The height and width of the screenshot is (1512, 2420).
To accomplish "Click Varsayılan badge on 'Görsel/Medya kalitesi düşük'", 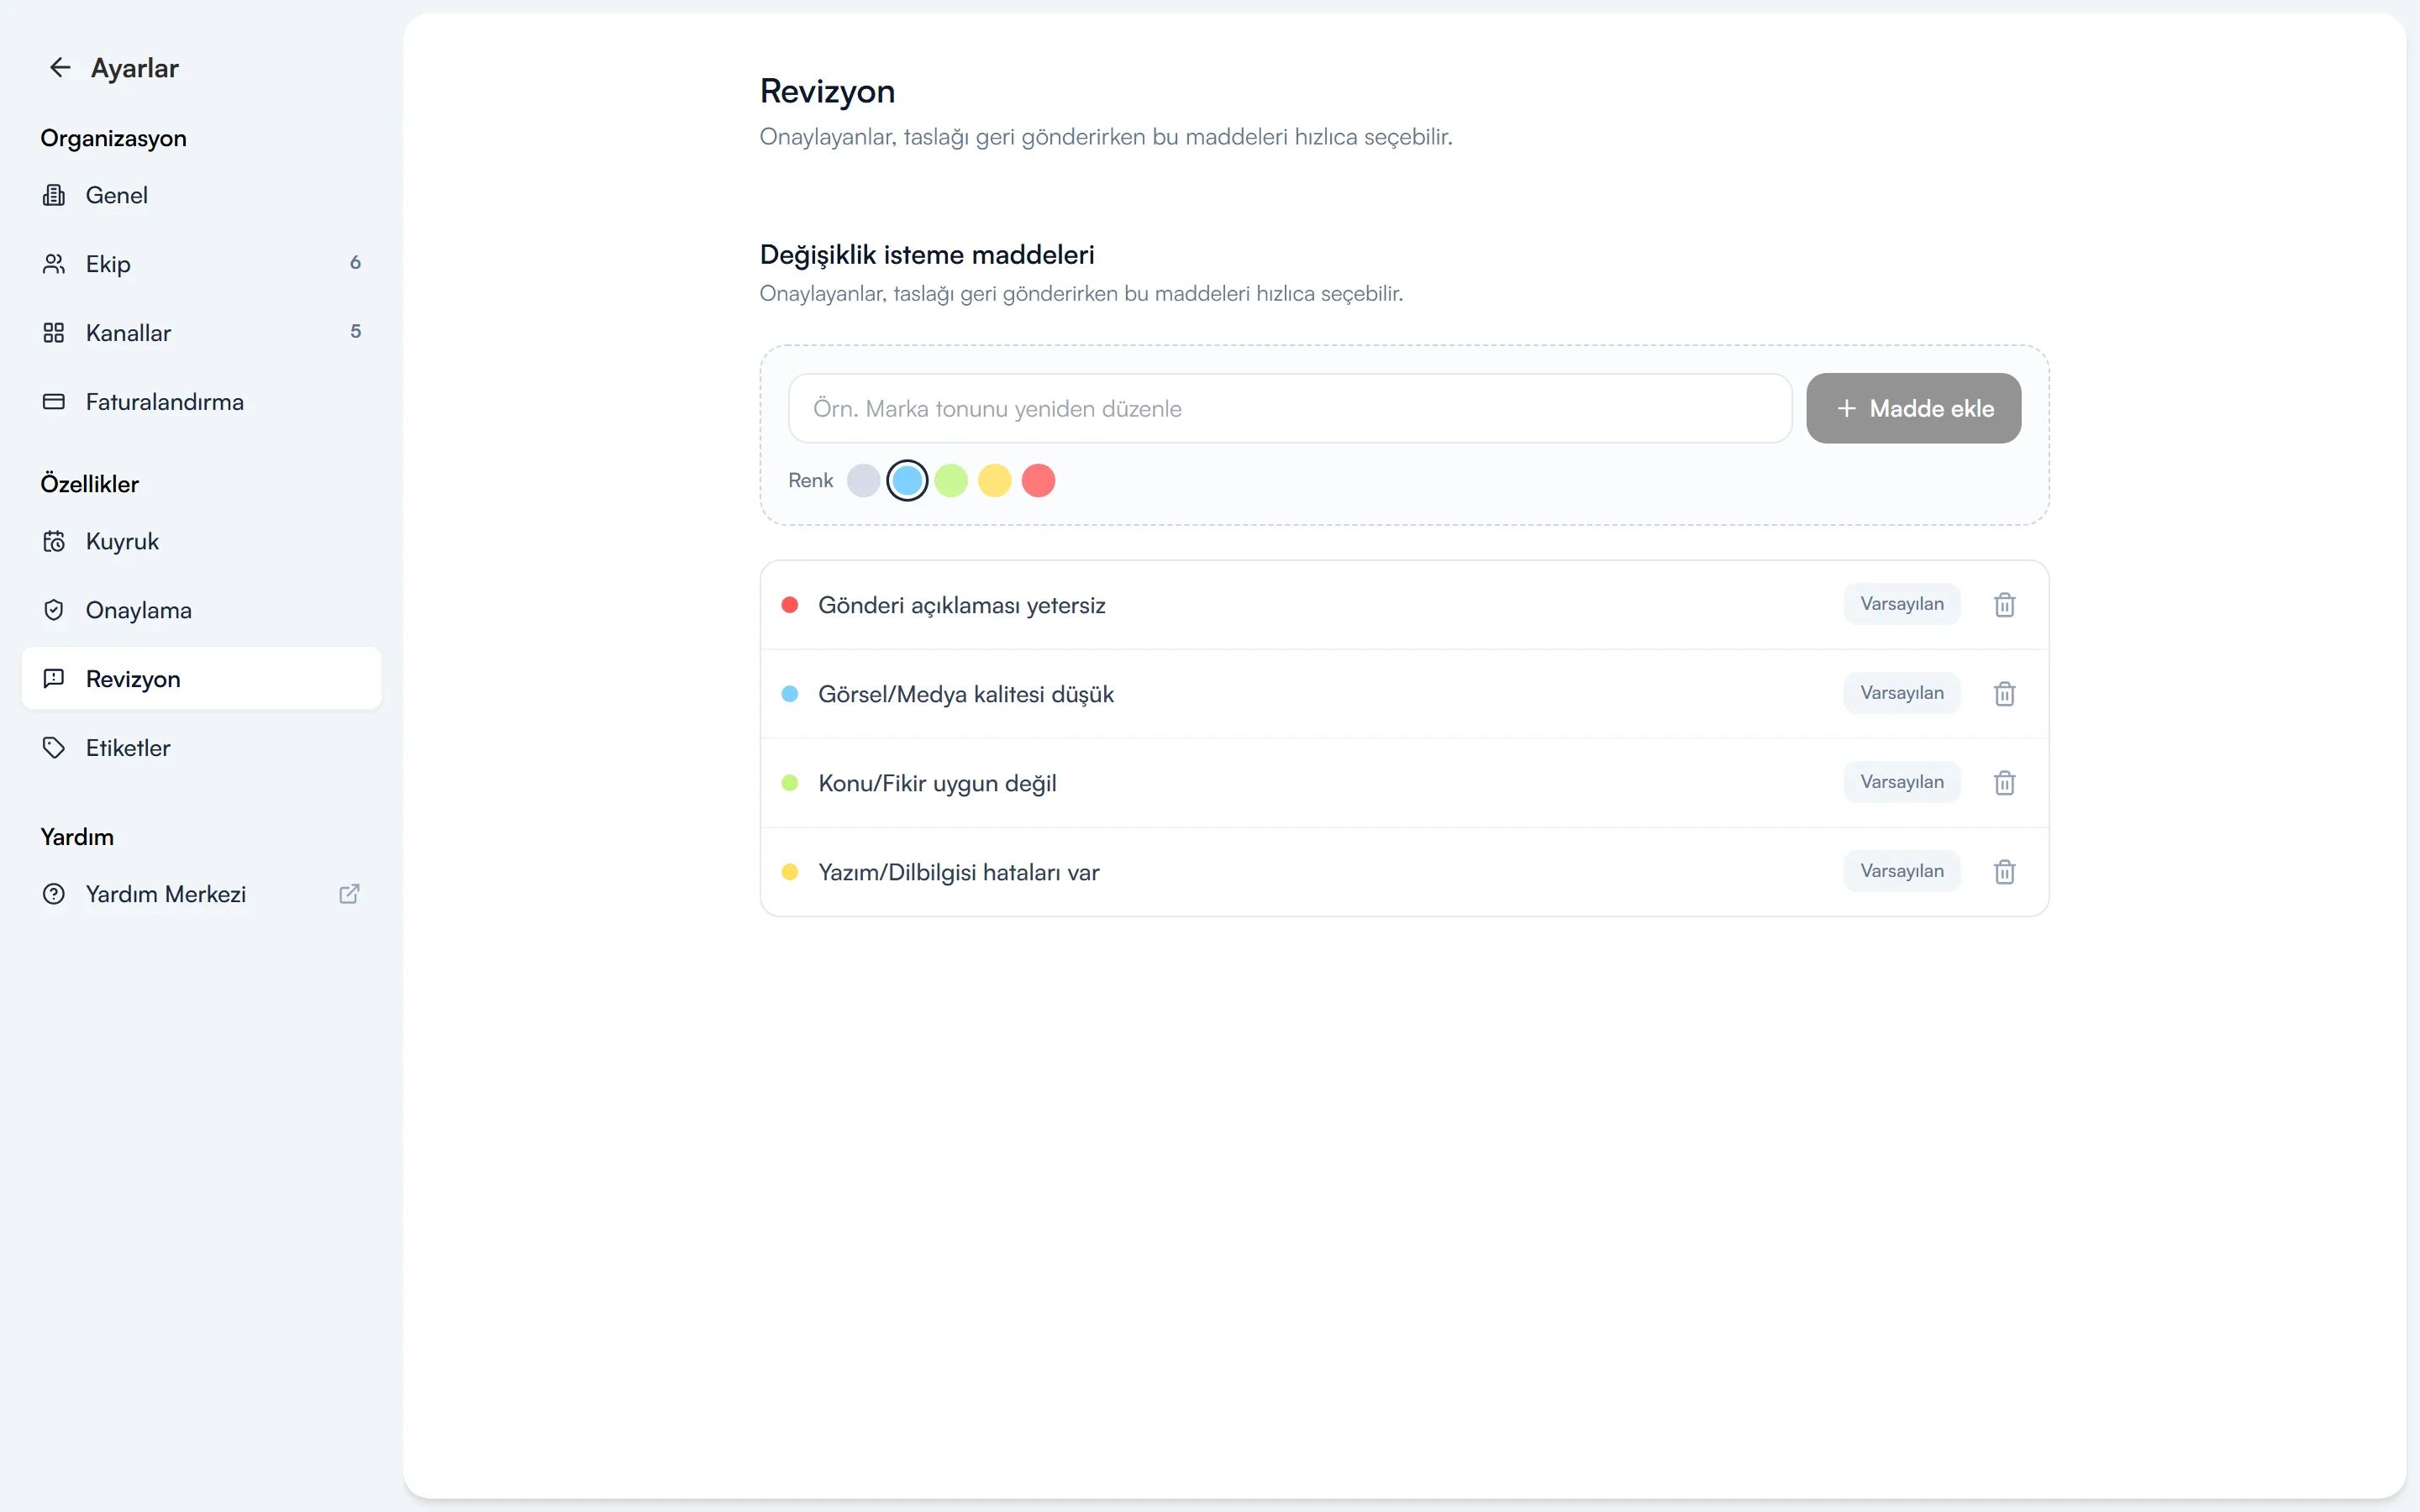I will (1902, 693).
